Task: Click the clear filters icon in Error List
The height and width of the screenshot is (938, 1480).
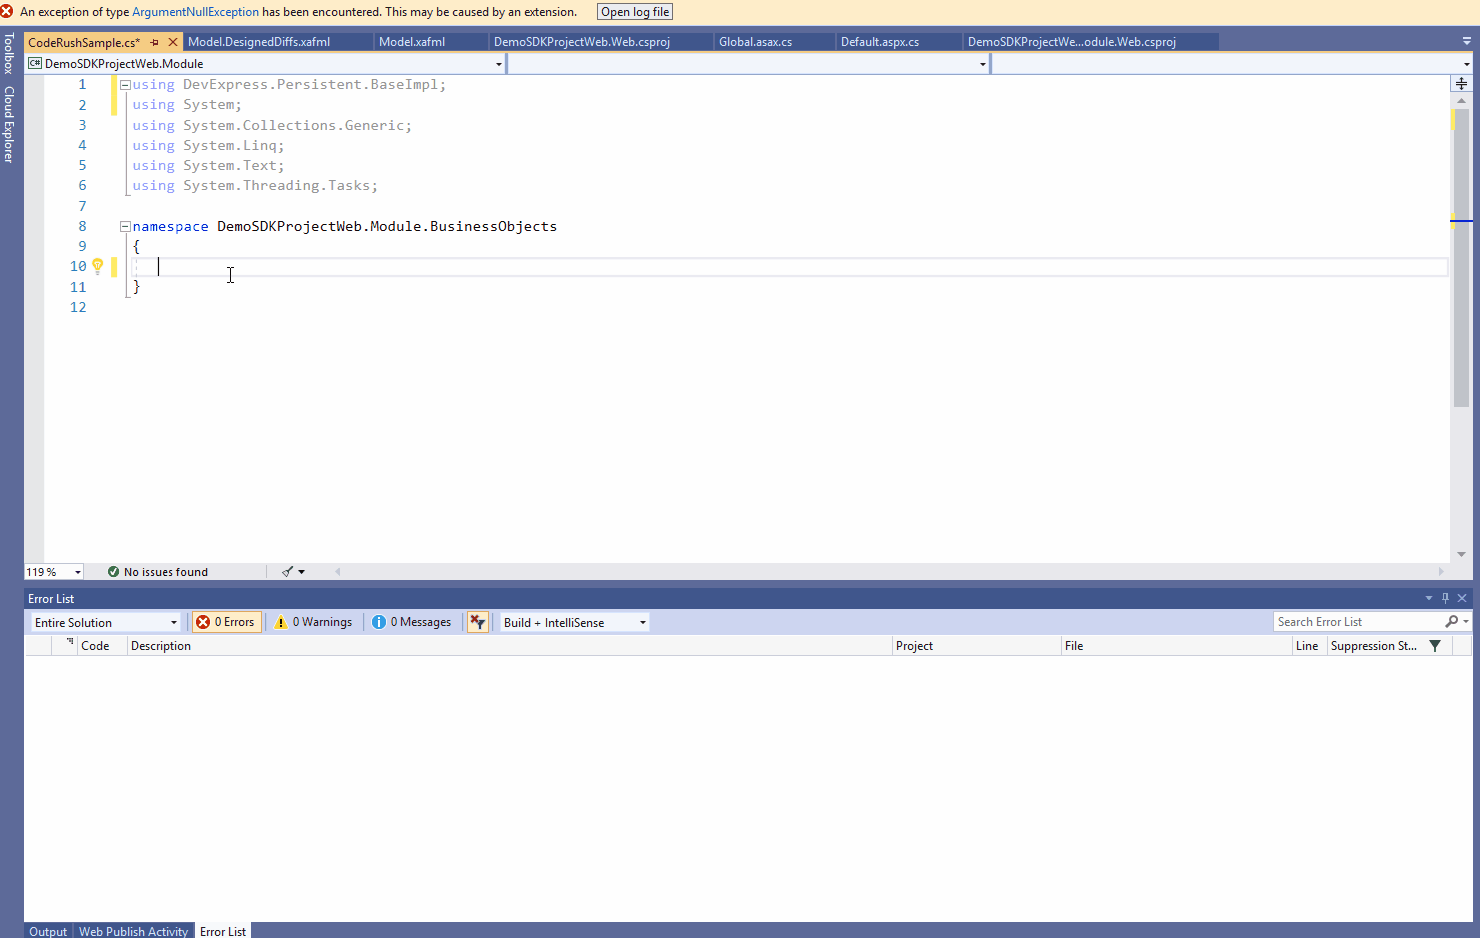Action: [478, 622]
